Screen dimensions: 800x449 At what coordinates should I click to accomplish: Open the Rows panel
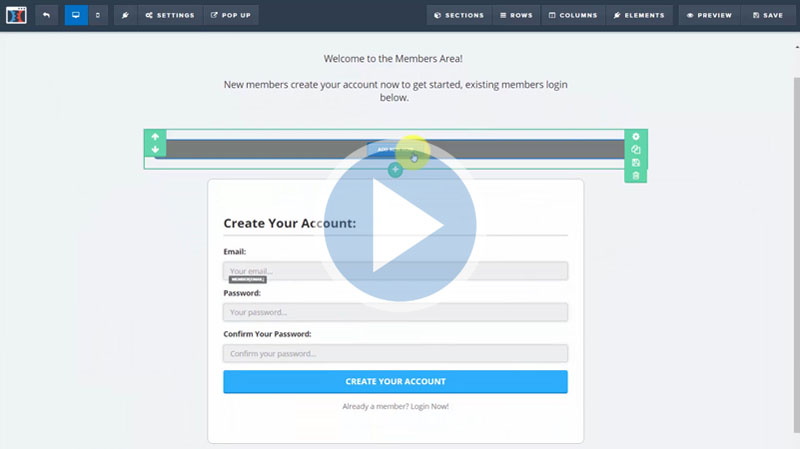click(517, 15)
